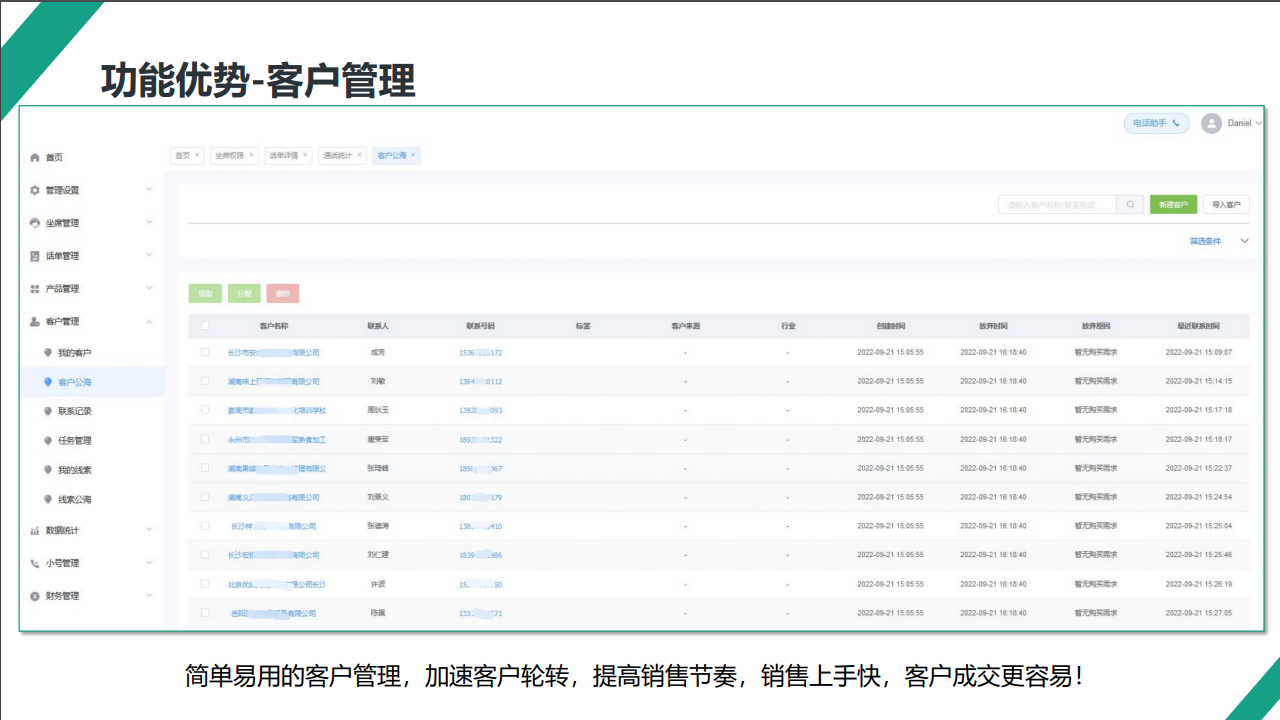Click the 话单管理 call record icon

pos(35,256)
